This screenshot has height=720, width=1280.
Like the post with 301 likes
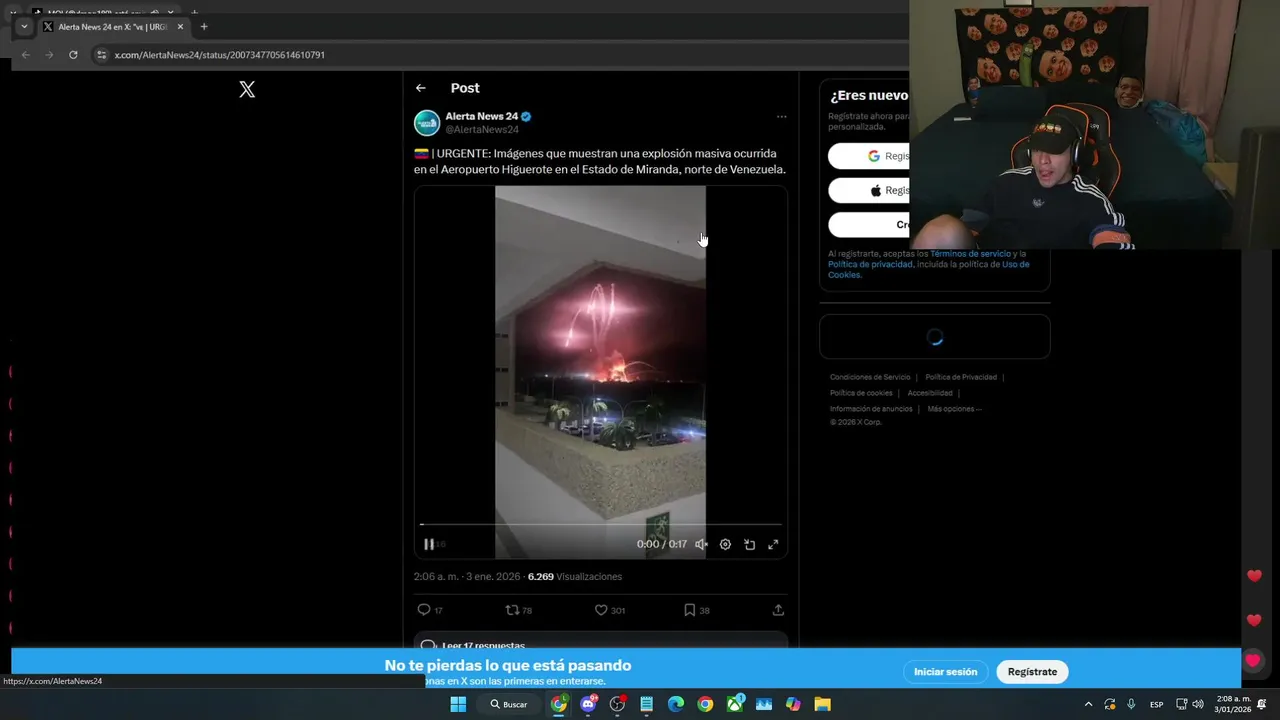[x=610, y=610]
